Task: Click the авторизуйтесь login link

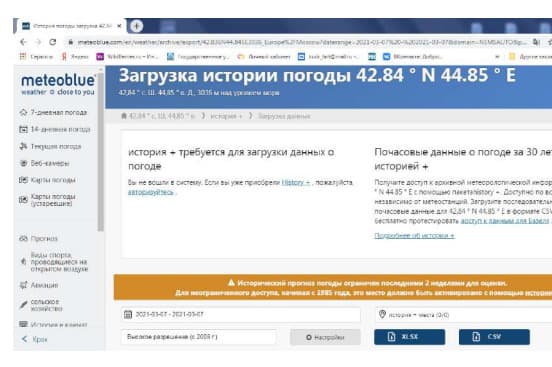Action: [150, 192]
